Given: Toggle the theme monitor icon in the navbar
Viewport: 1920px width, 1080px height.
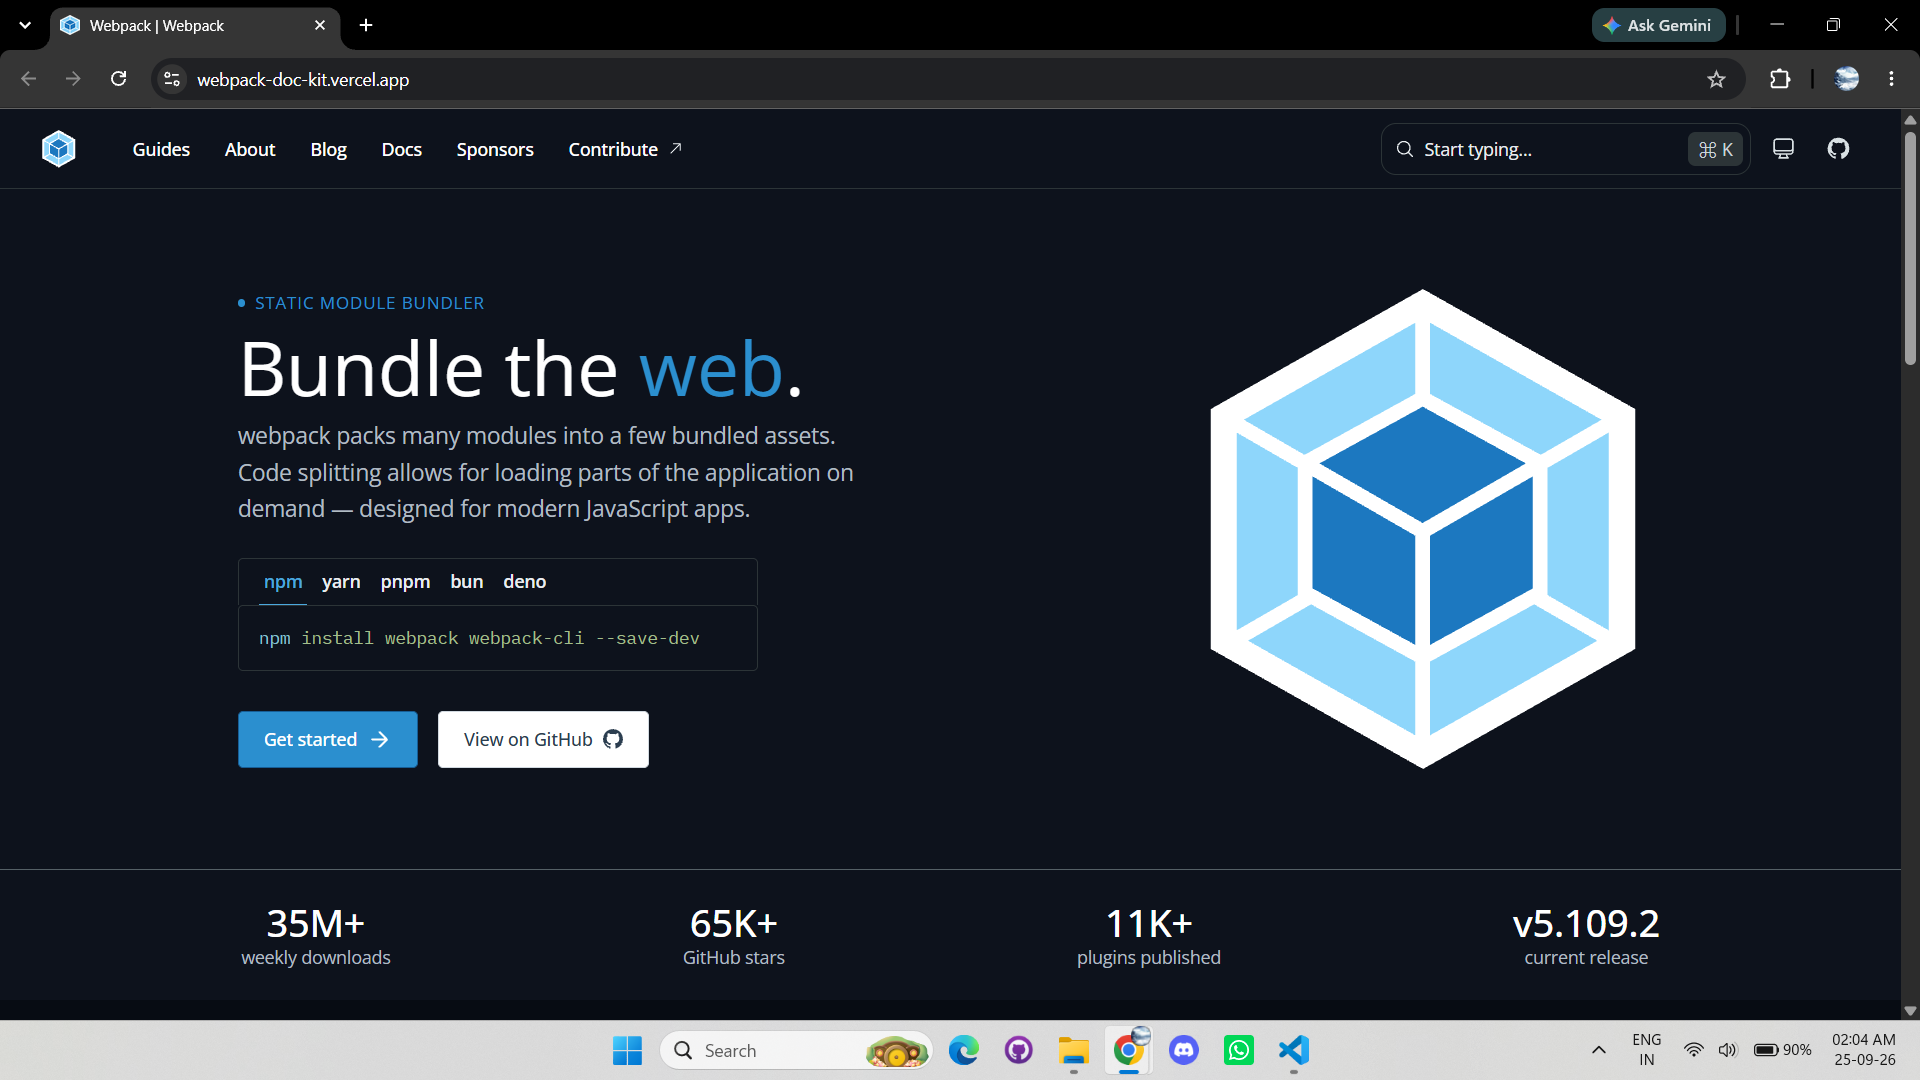Looking at the screenshot, I should click(1783, 149).
